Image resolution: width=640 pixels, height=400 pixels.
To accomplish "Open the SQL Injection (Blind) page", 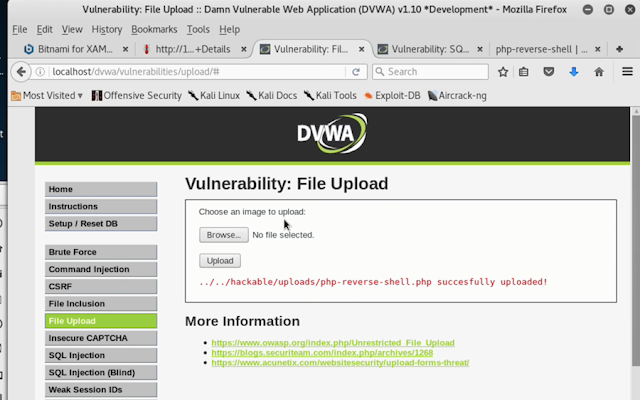I will point(101,373).
